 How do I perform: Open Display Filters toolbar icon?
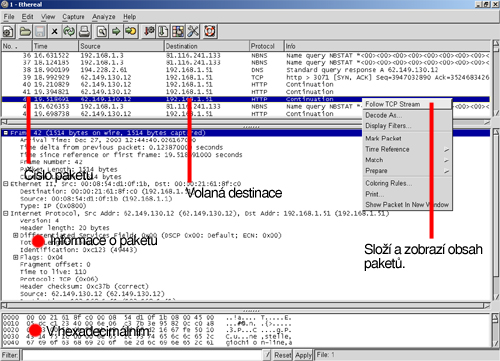coord(163,32)
